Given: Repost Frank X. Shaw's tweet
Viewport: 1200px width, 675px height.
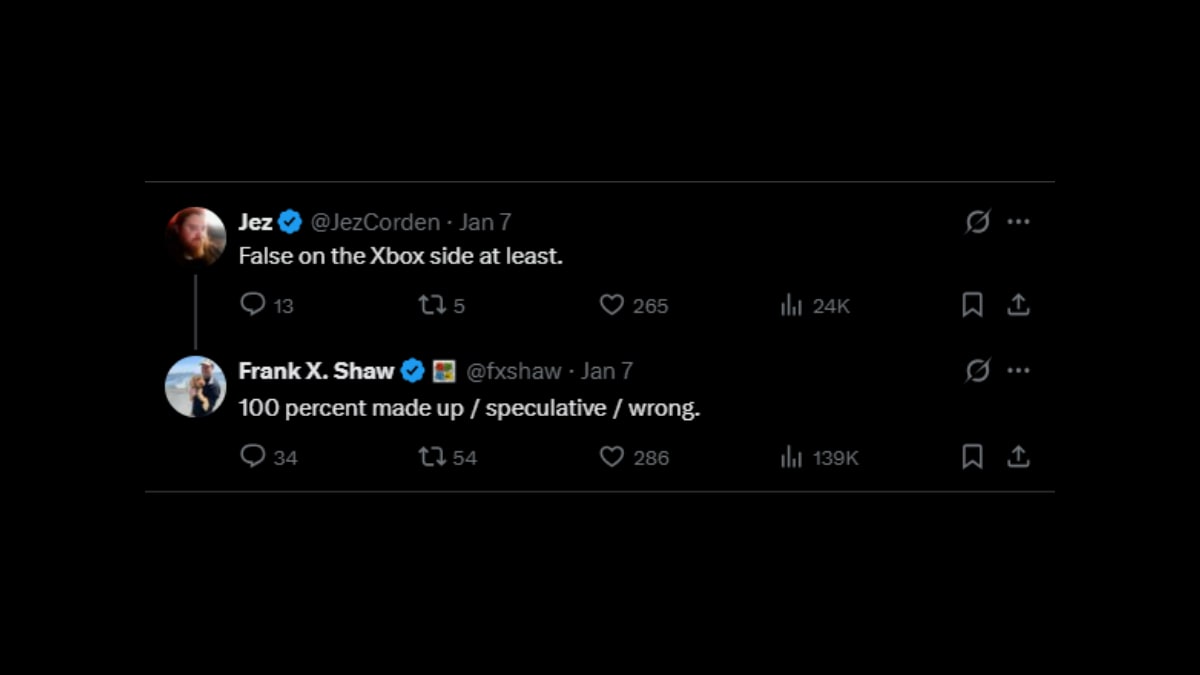Looking at the screenshot, I should [x=432, y=457].
